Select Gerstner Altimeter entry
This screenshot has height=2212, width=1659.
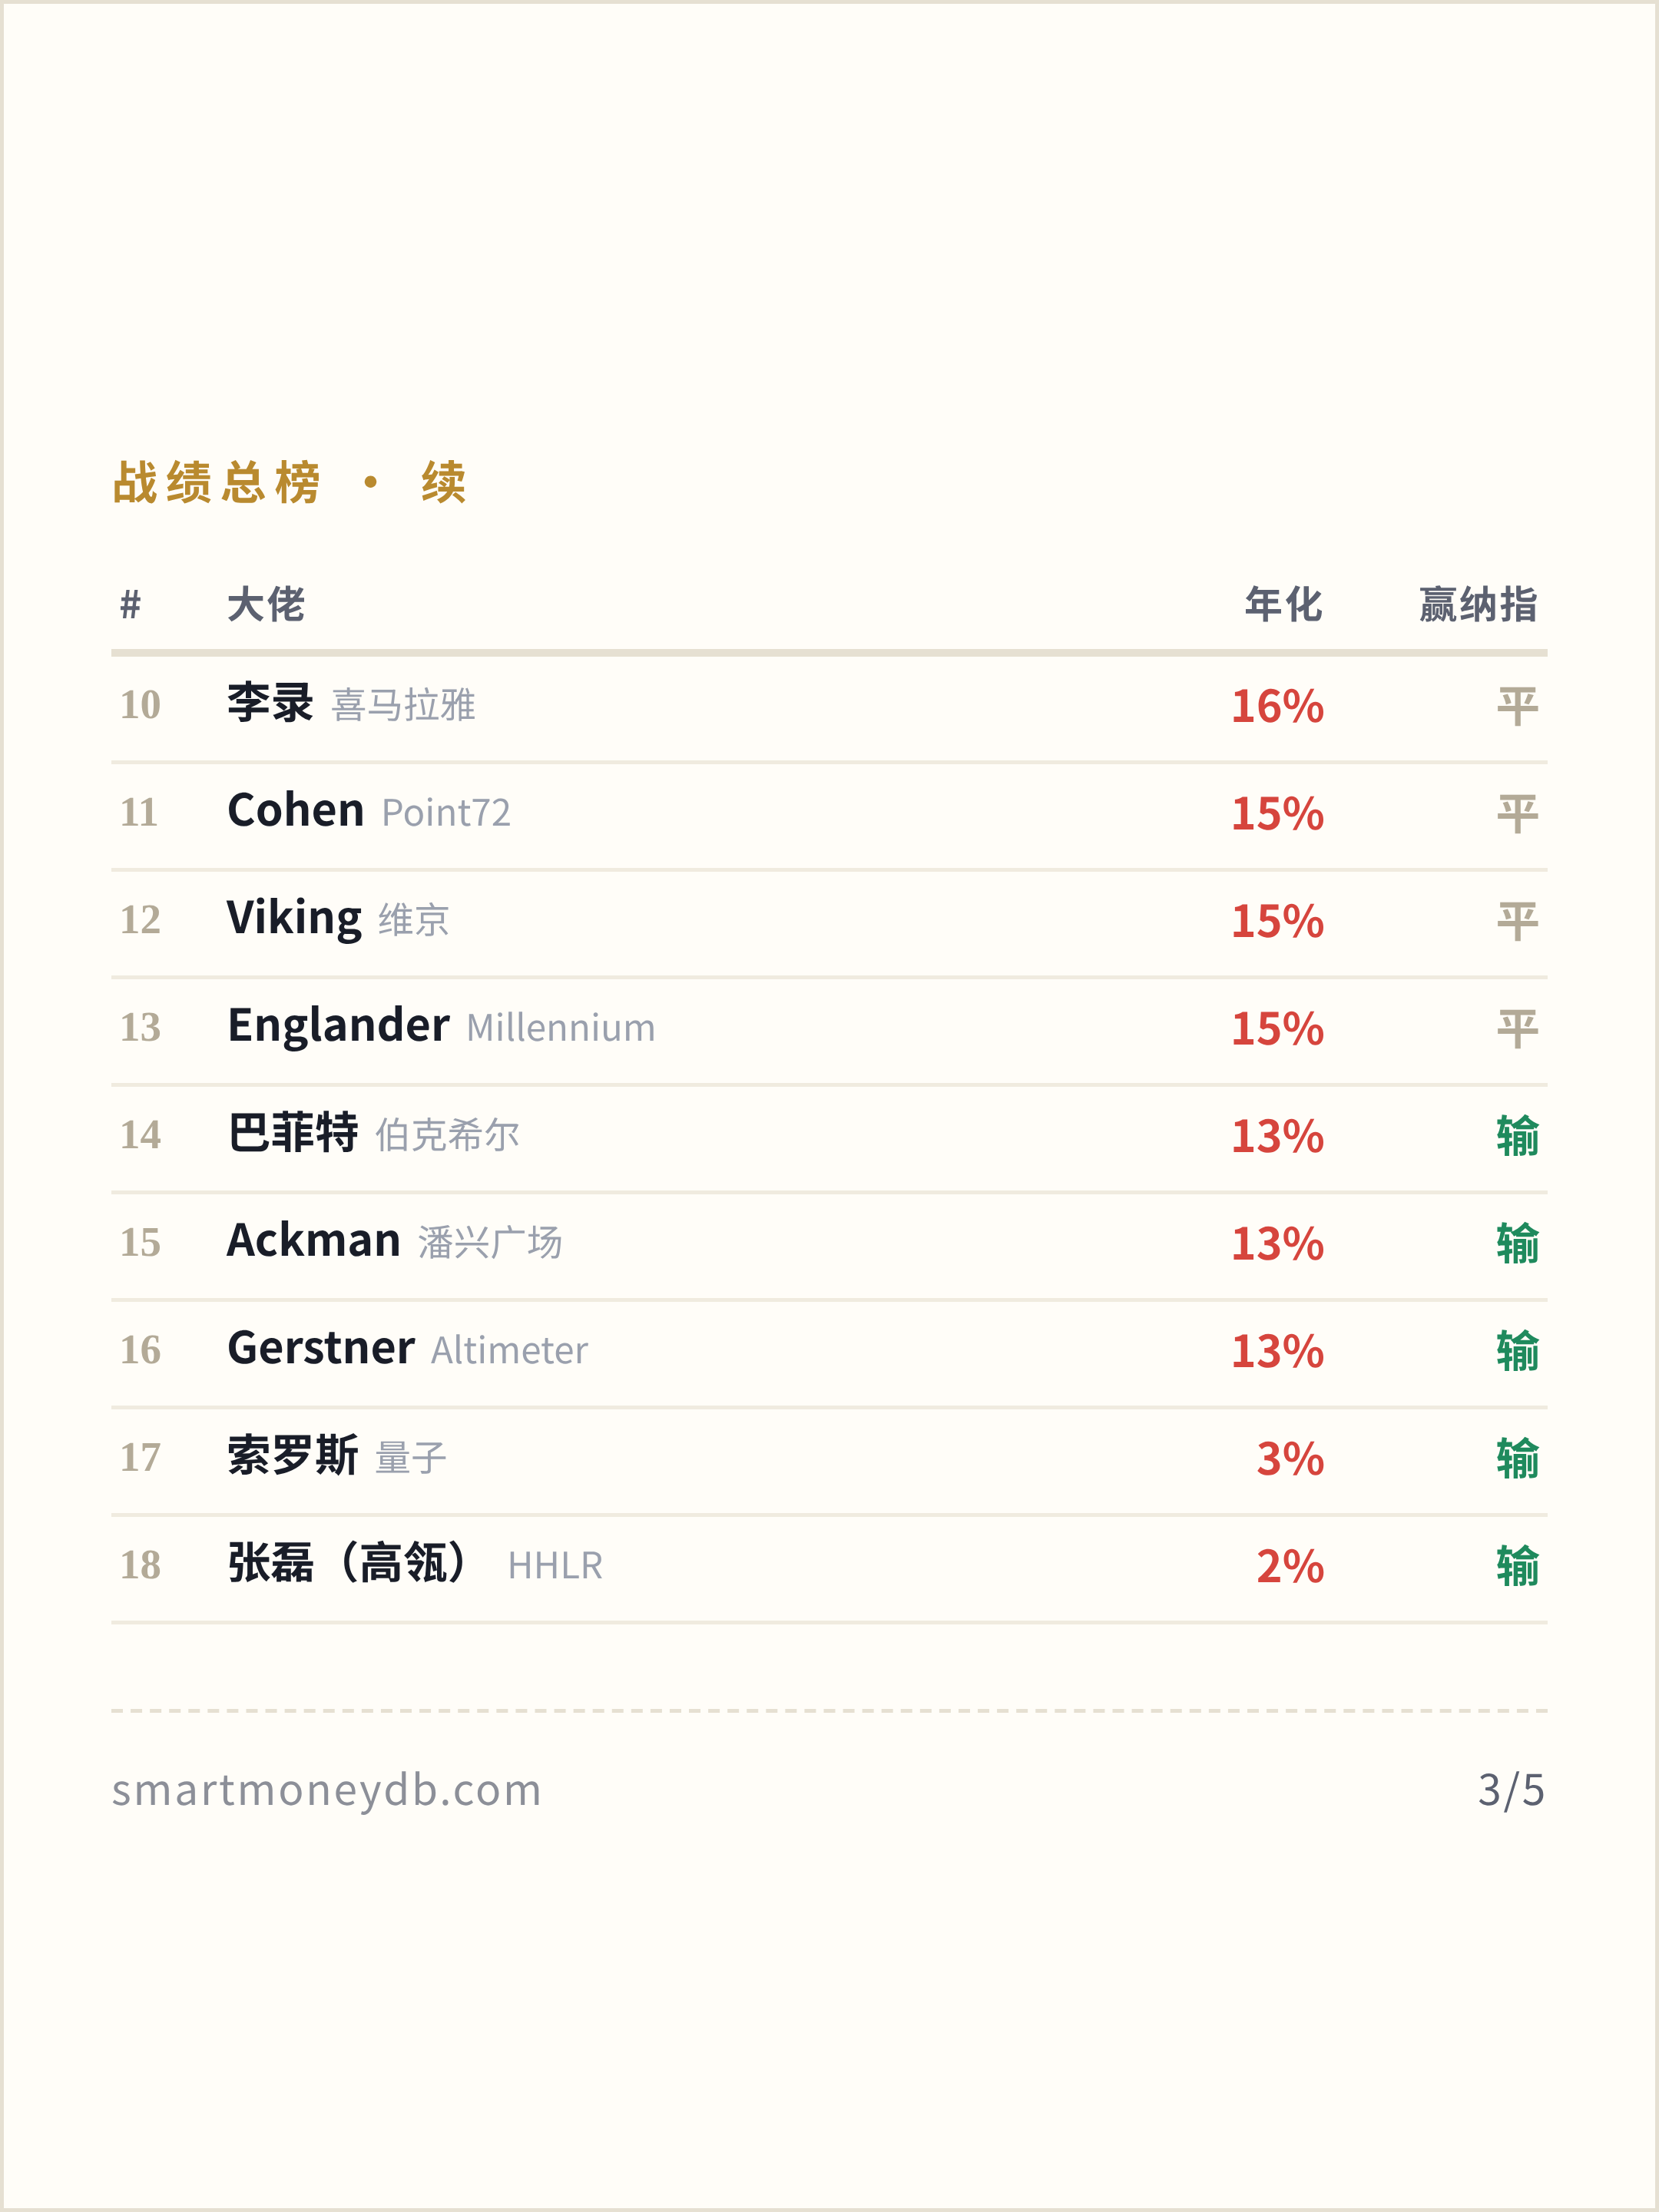407,1349
